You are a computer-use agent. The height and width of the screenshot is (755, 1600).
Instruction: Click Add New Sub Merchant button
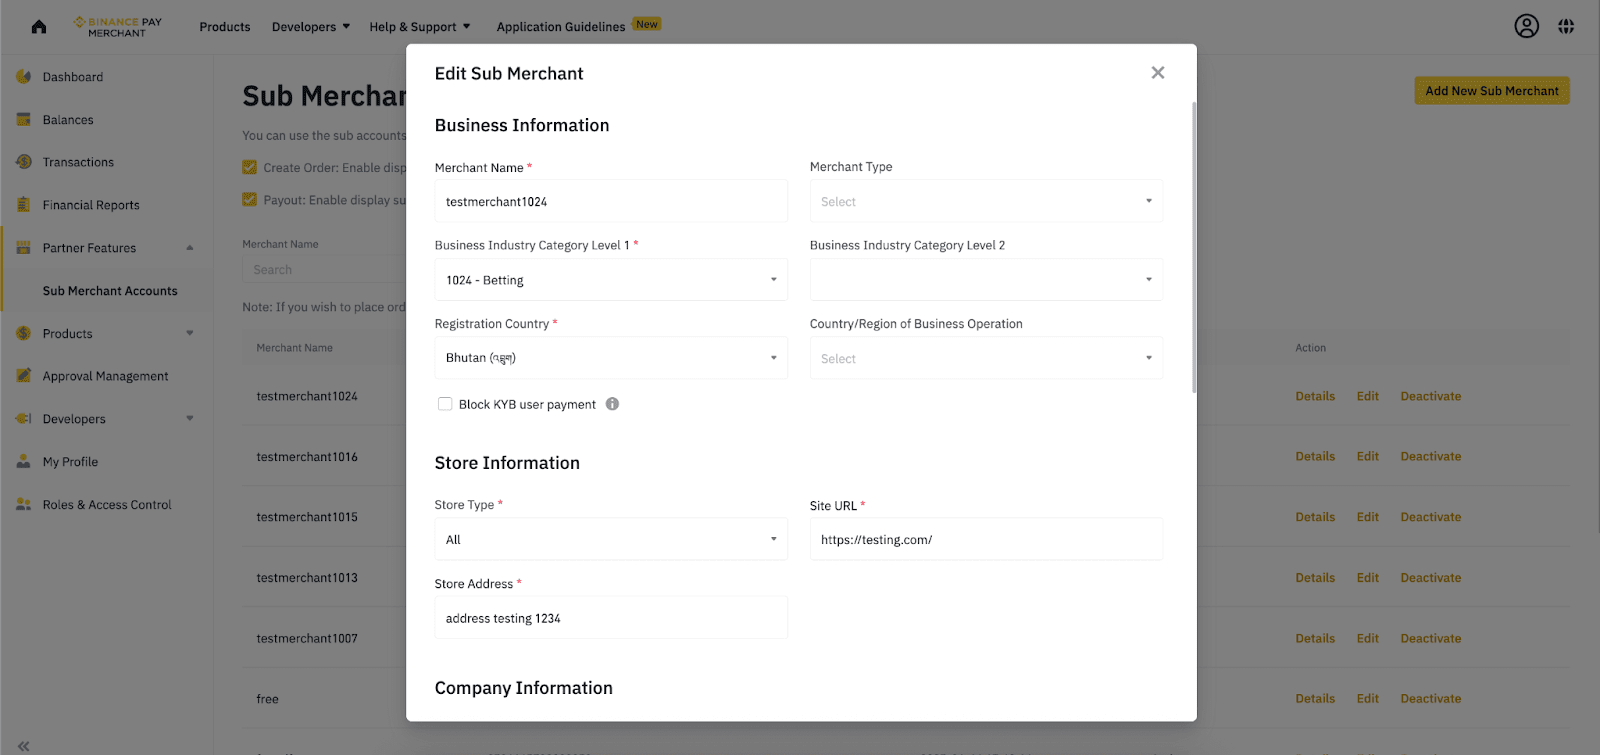pyautogui.click(x=1491, y=91)
